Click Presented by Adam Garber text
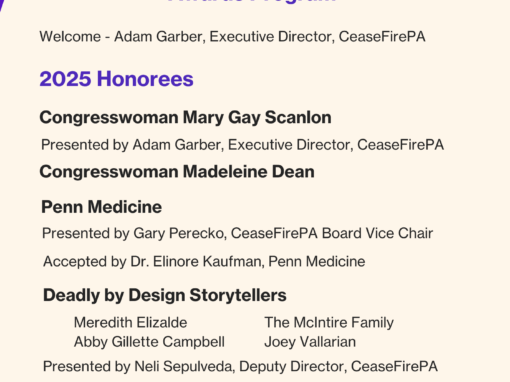This screenshot has width=510, height=382. (x=242, y=145)
